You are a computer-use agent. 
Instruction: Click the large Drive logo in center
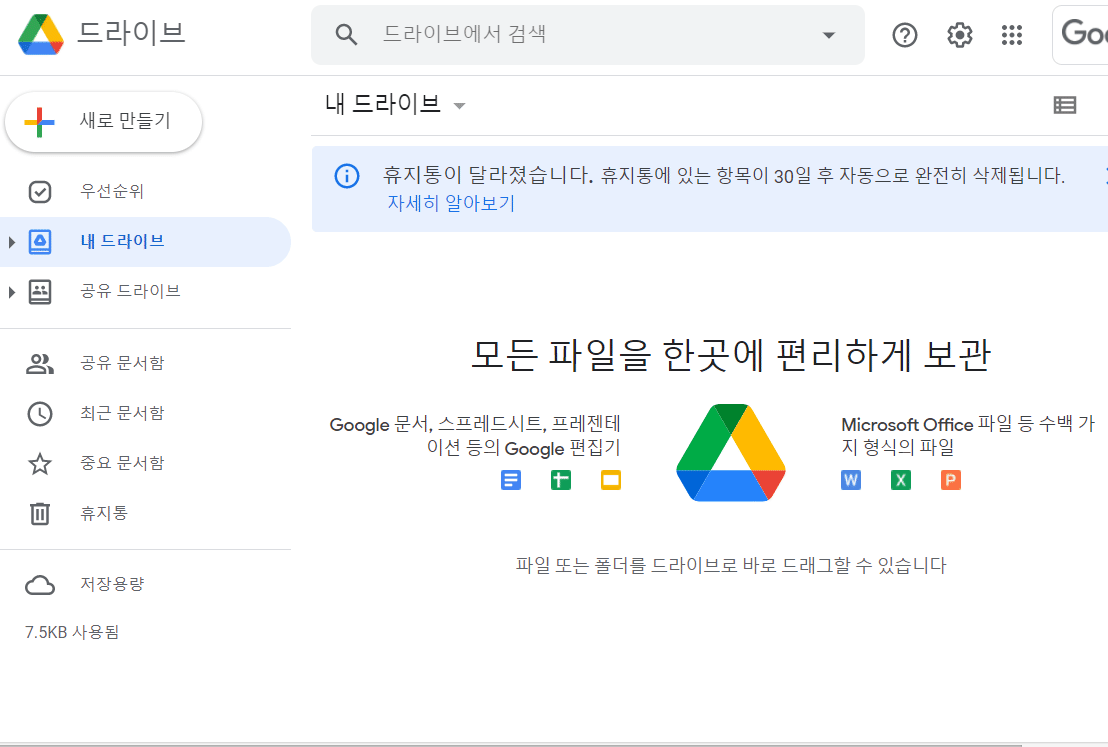pos(731,452)
